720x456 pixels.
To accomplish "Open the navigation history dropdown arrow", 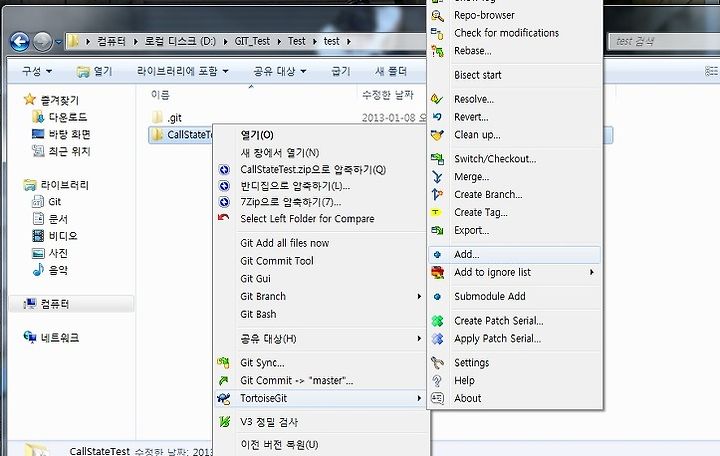I will (58, 42).
